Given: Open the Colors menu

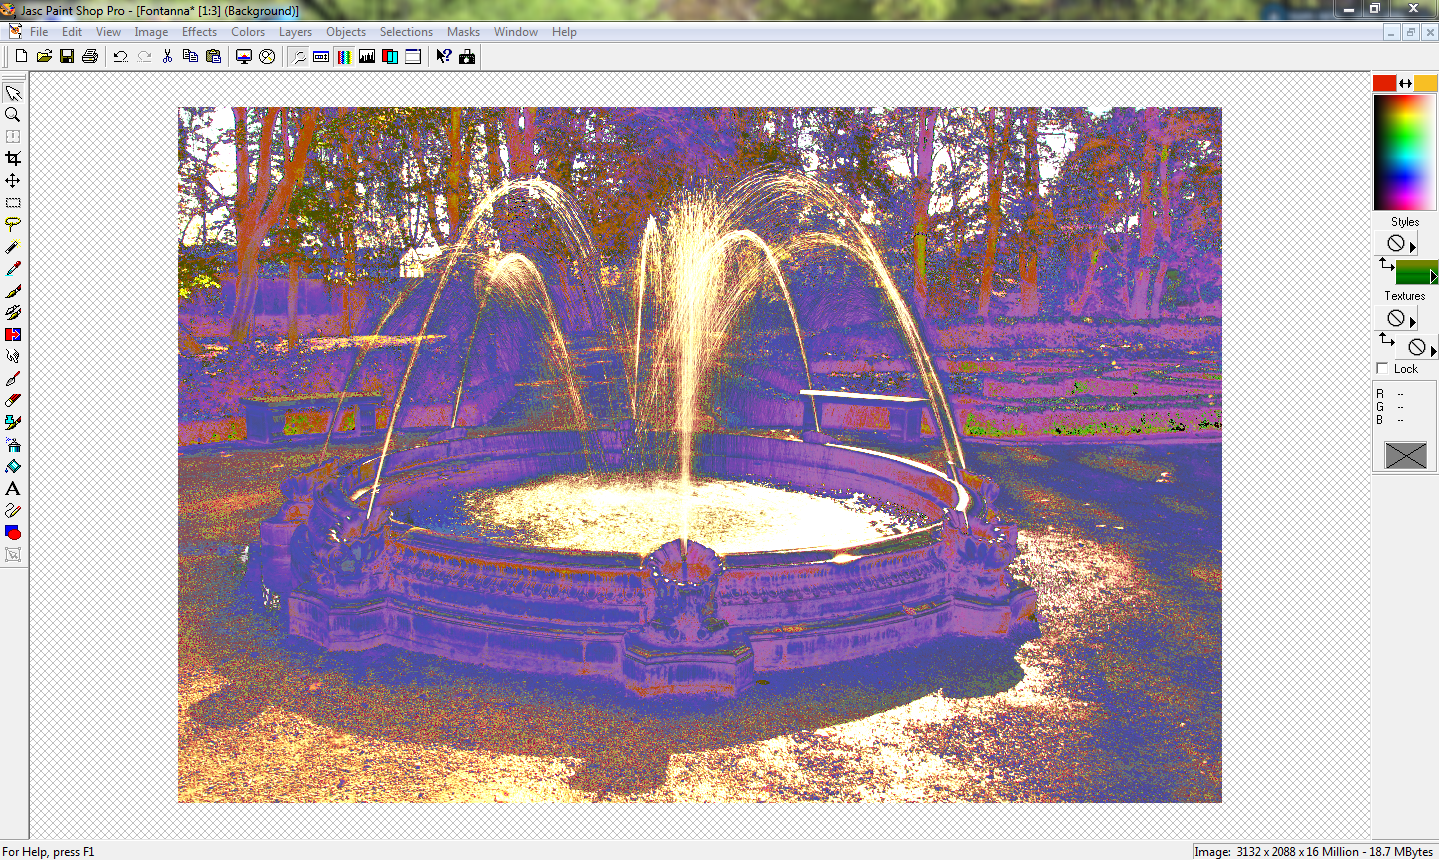Looking at the screenshot, I should 248,32.
